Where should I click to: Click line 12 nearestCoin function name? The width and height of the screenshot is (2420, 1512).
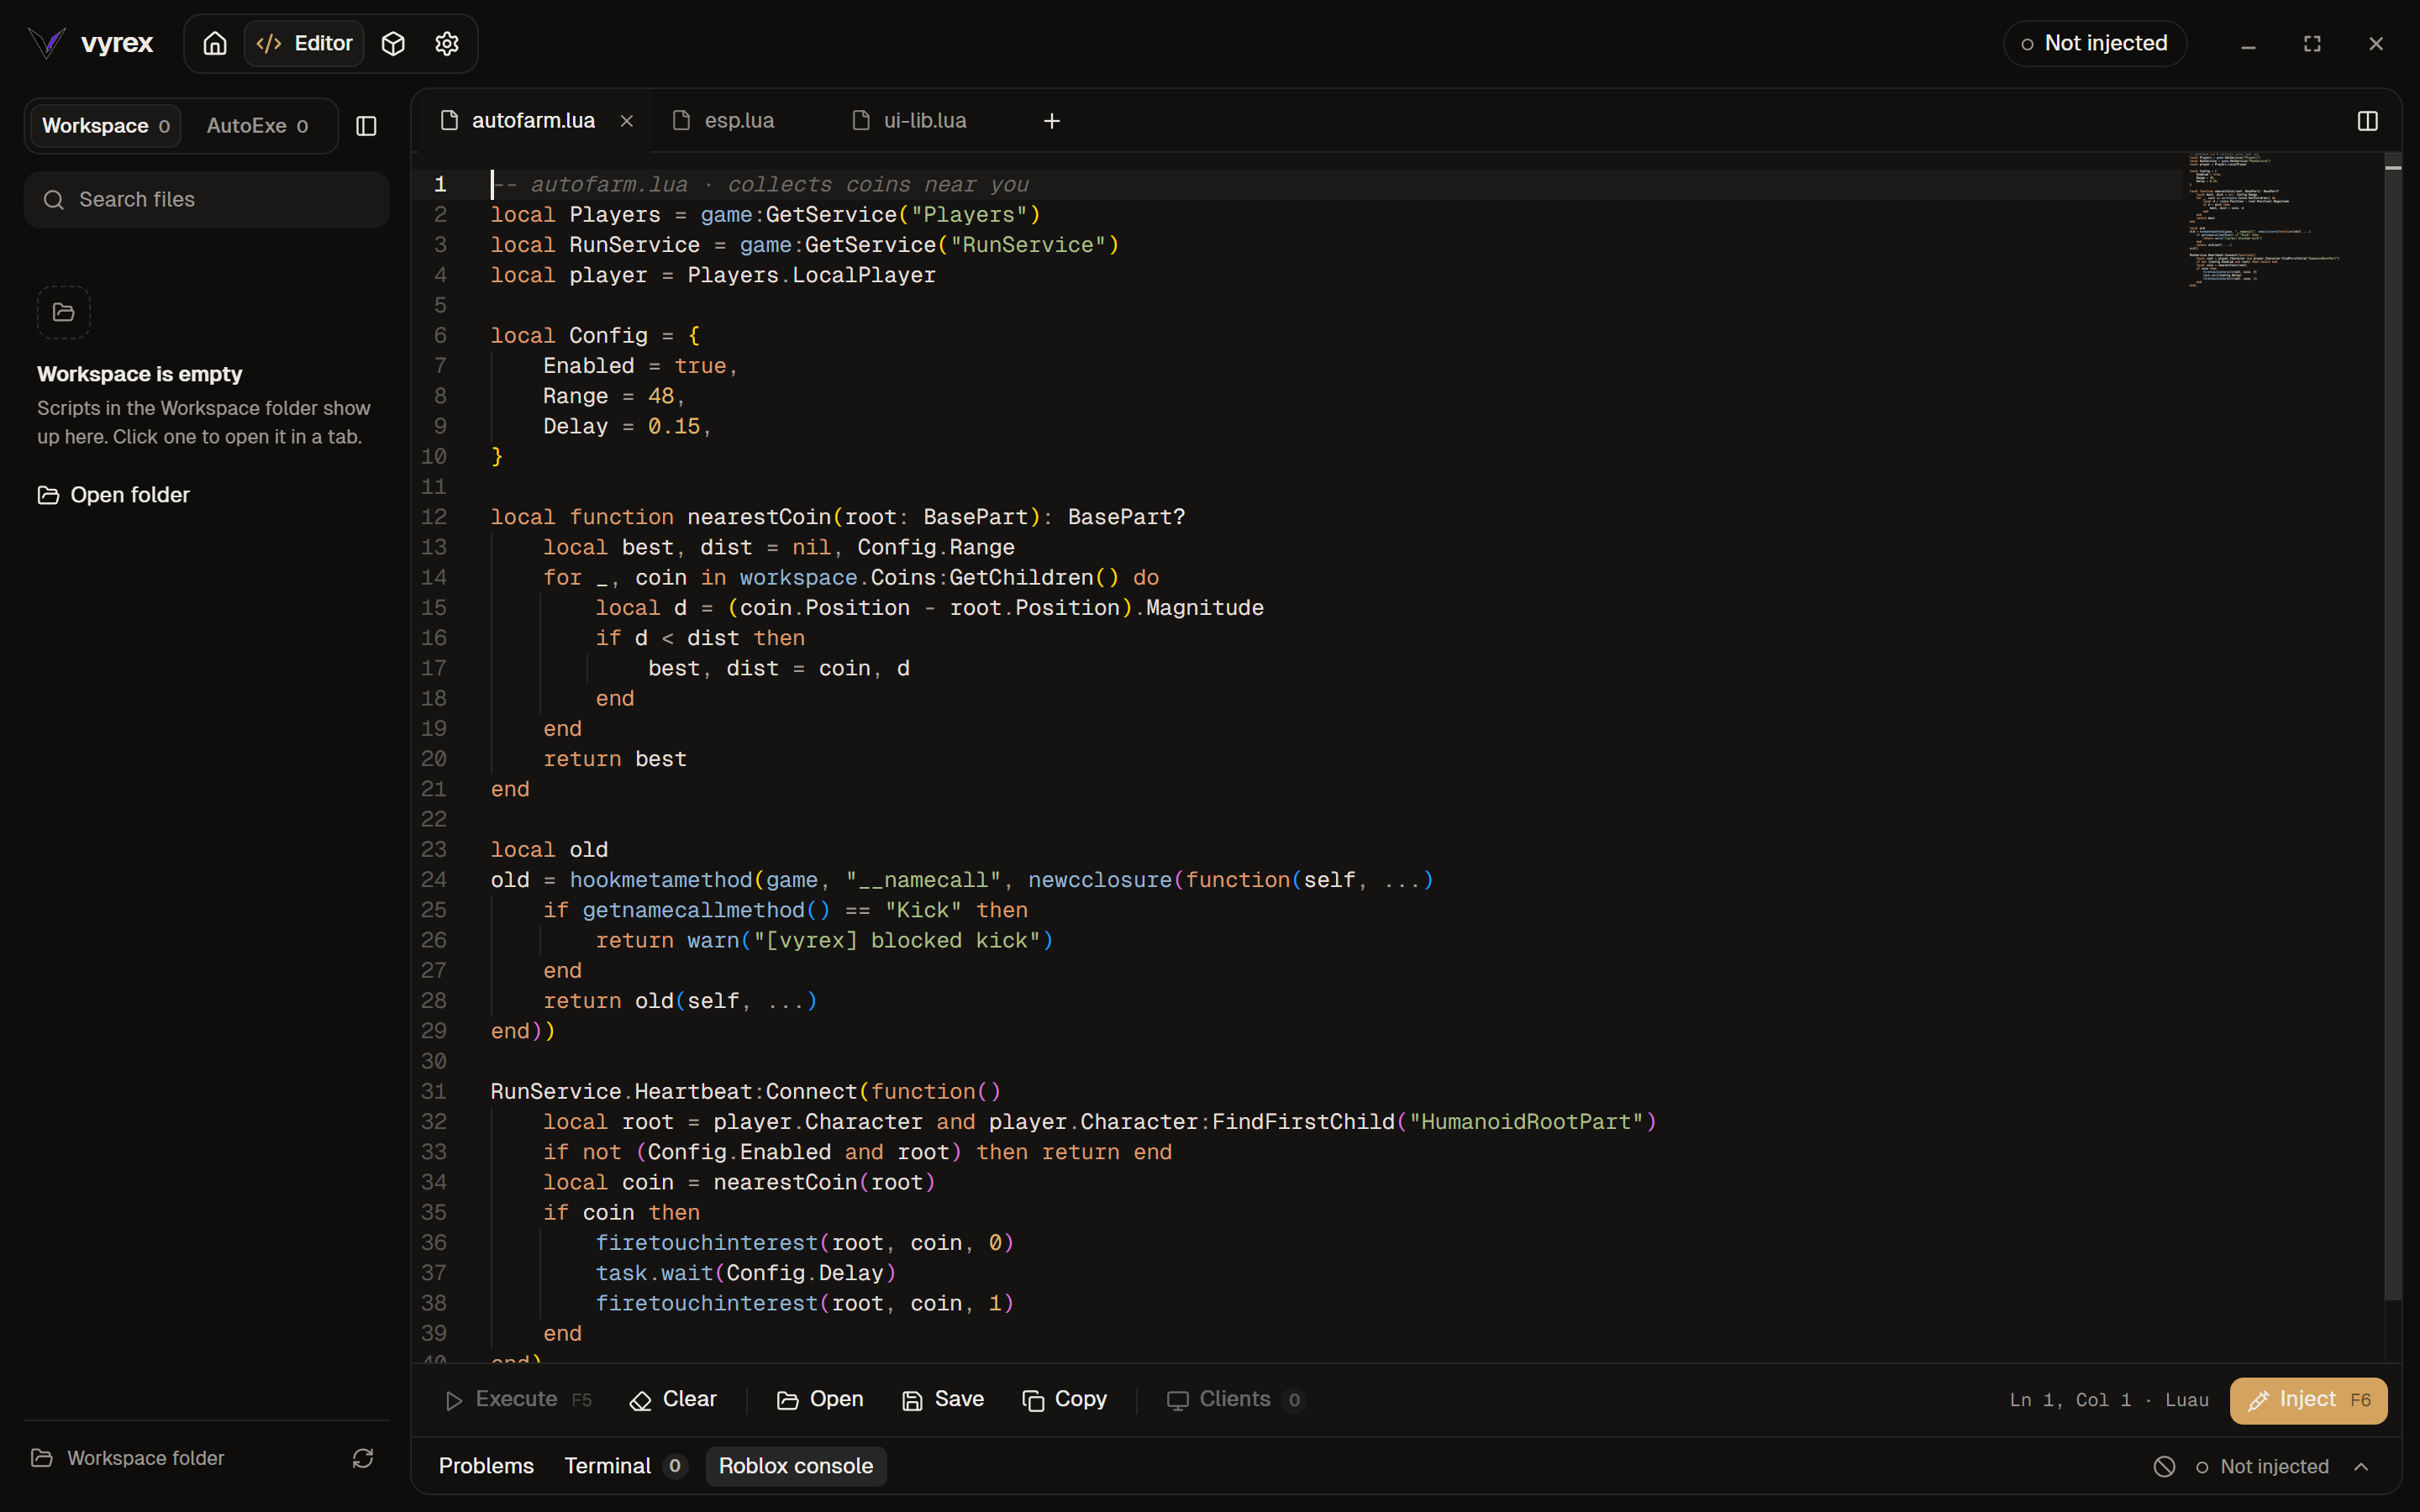[759, 517]
